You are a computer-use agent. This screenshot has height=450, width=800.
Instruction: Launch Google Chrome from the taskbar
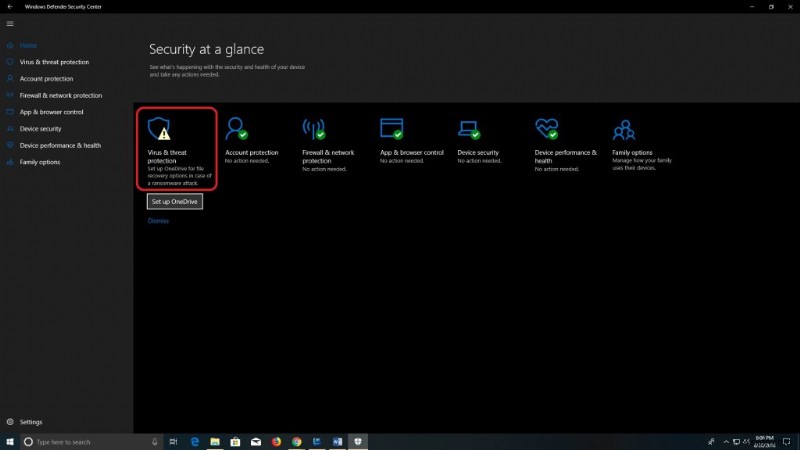[x=296, y=442]
